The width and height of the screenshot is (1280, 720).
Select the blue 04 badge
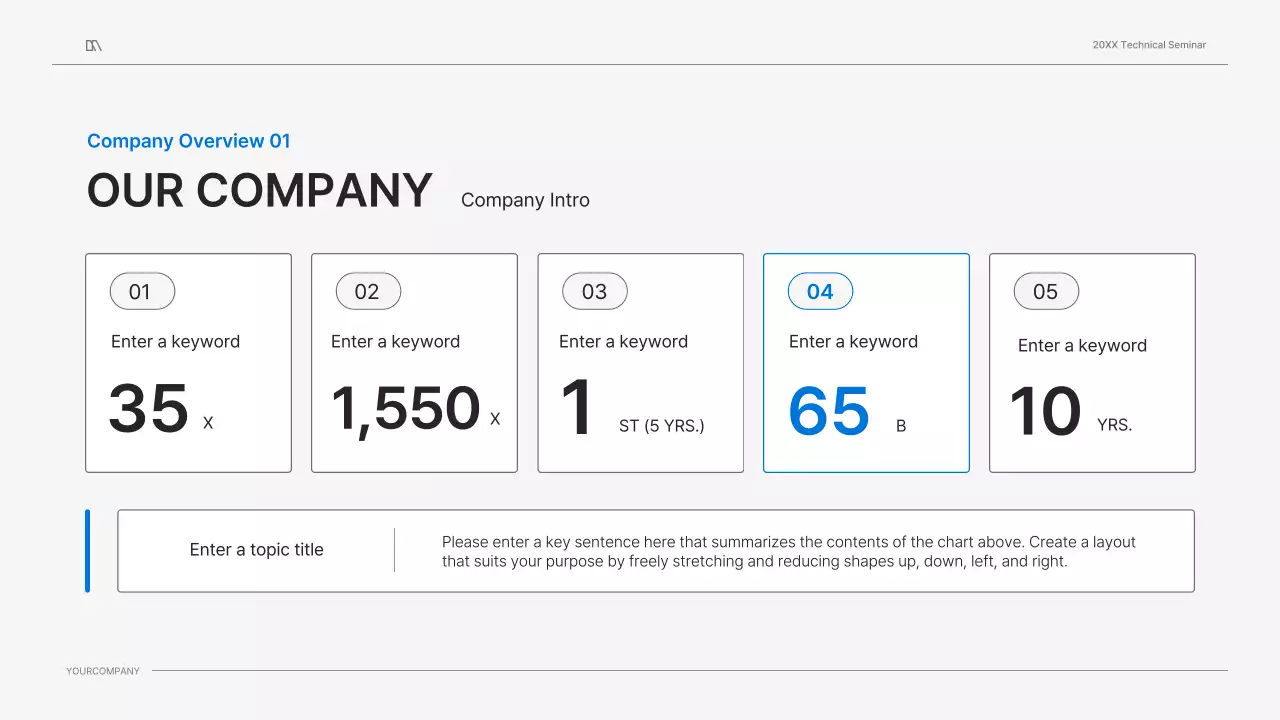click(x=820, y=291)
